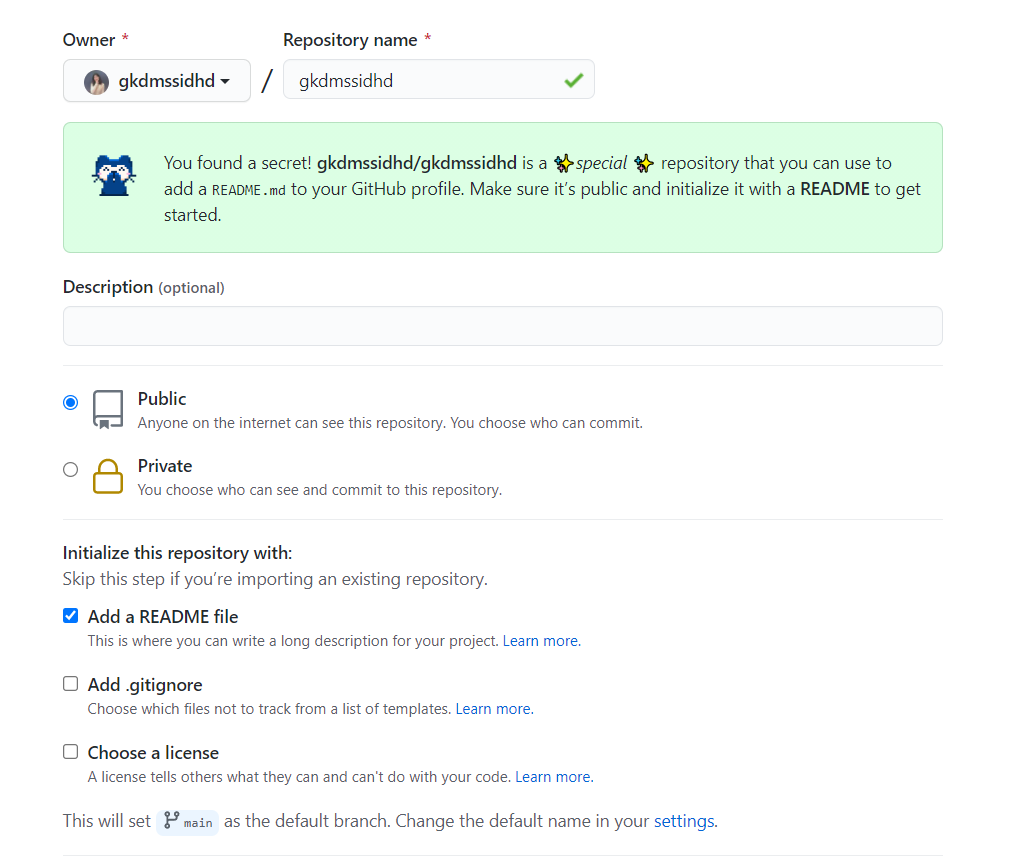This screenshot has height=859, width=1011.
Task: Click the 'Public' option label text
Action: (x=162, y=399)
